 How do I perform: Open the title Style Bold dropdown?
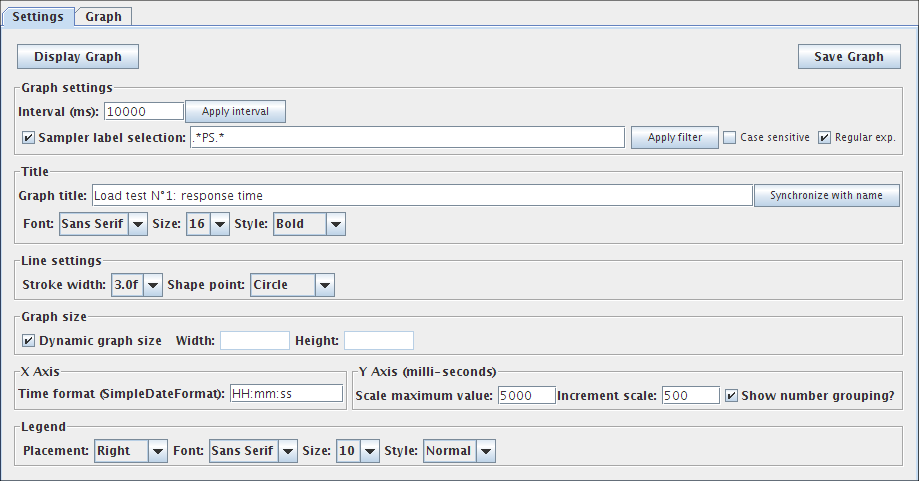pos(309,224)
